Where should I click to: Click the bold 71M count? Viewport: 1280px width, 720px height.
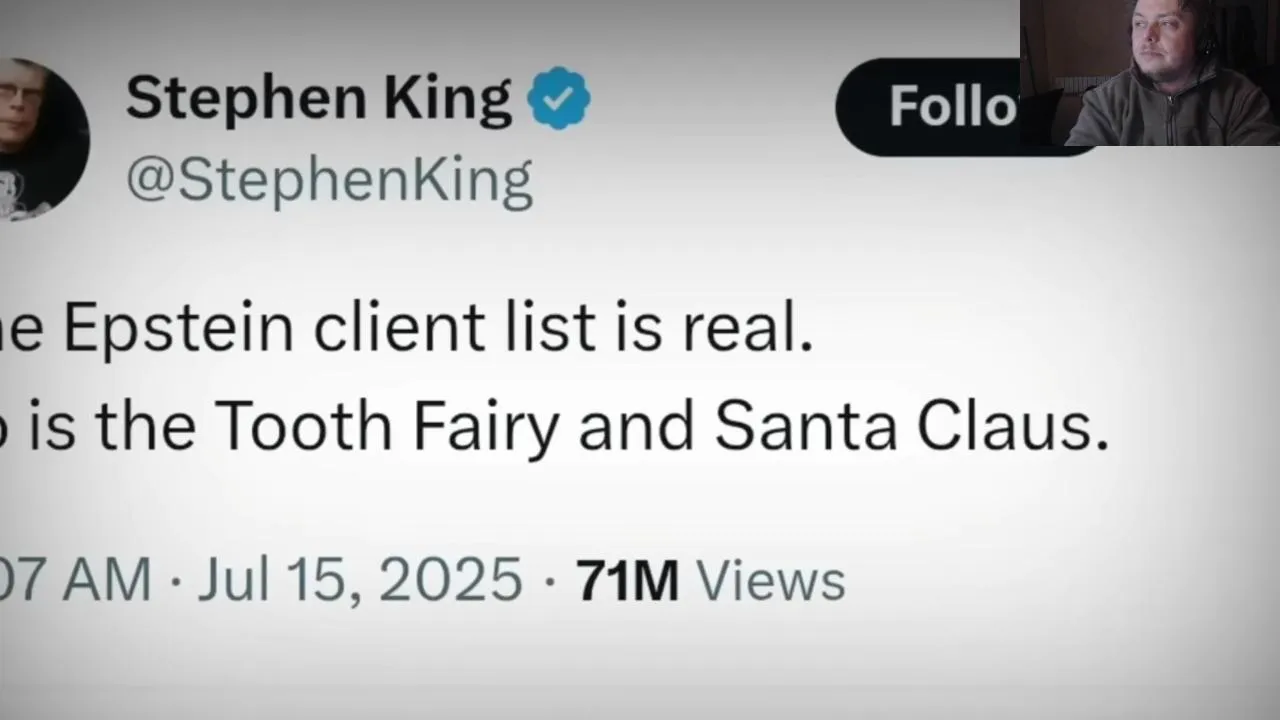[x=627, y=580]
